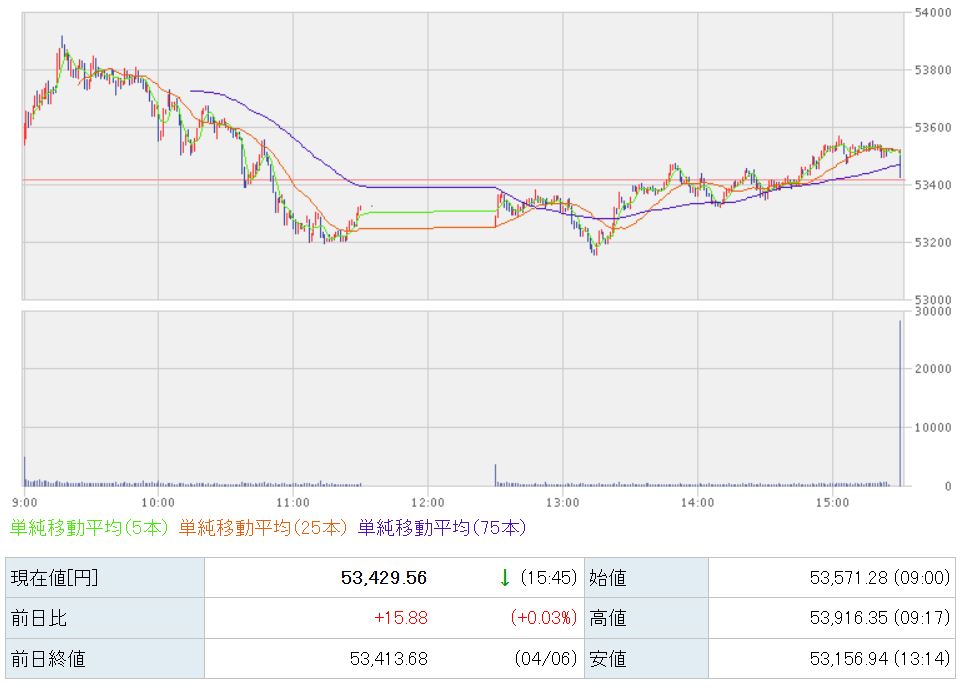Screen dimensions: 962x689
Task: Click the (+0.03%) percentage change
Action: 543,618
